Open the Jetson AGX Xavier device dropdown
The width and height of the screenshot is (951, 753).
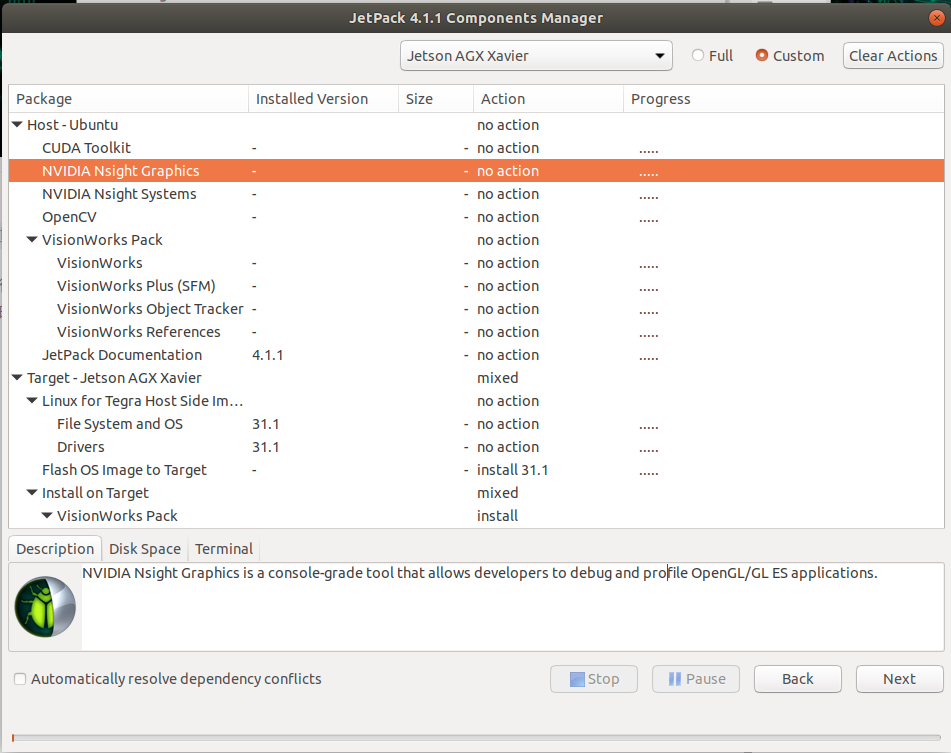pos(536,56)
